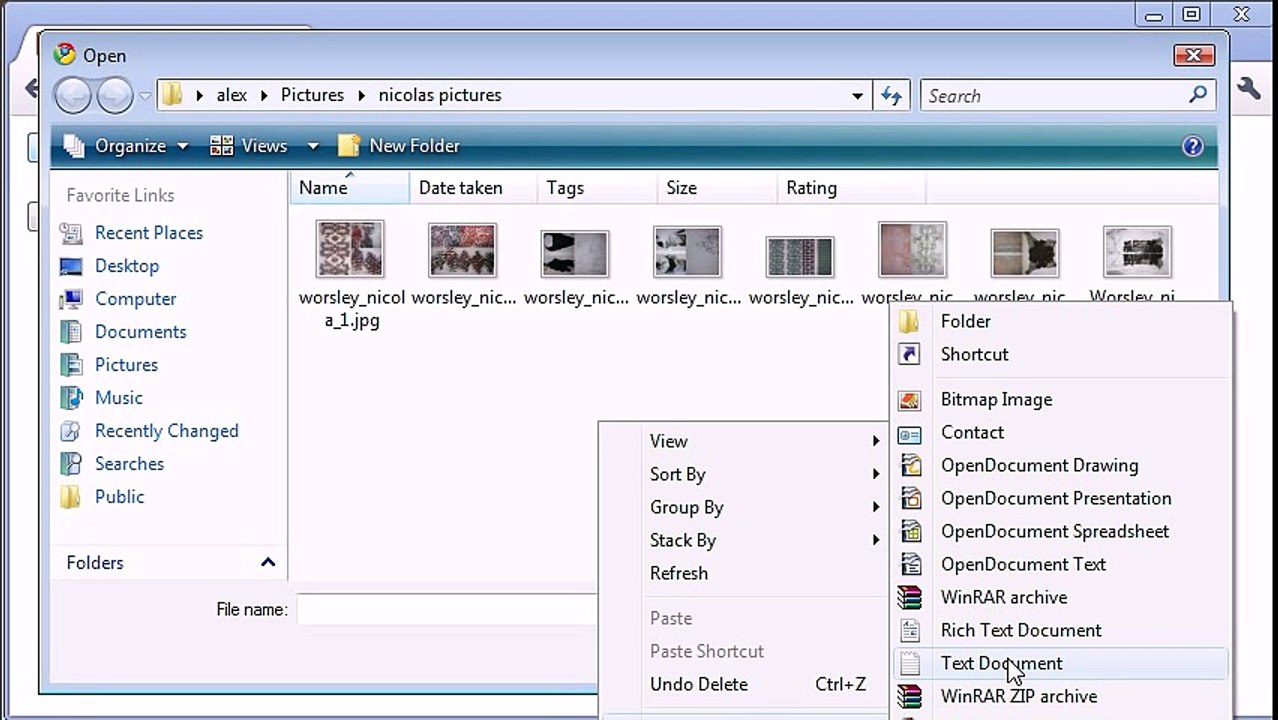The height and width of the screenshot is (720, 1278).
Task: Sort by Size column header
Action: pyautogui.click(x=716, y=188)
